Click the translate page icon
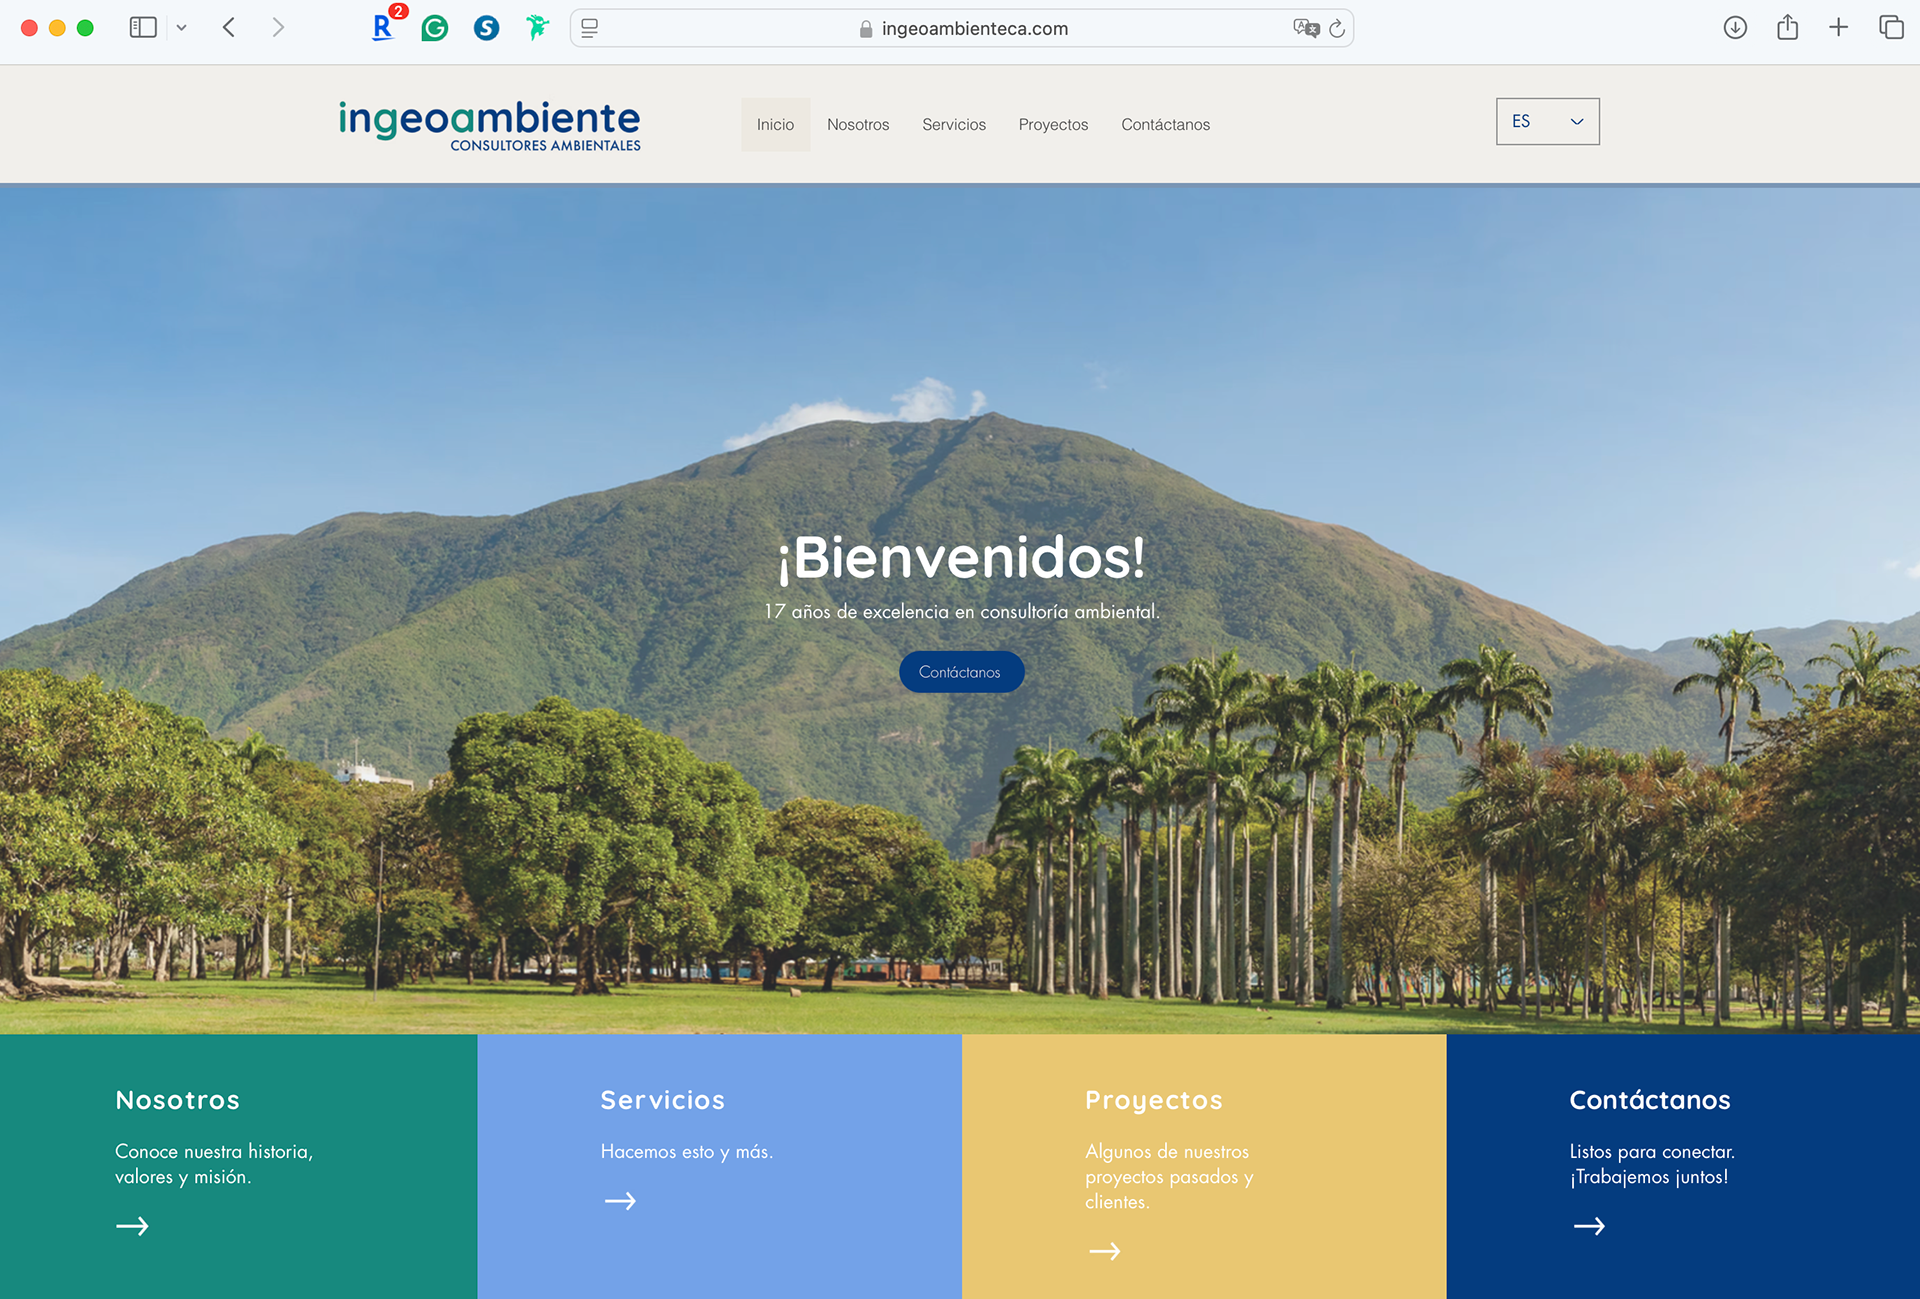Viewport: 1920px width, 1299px height. pos(1305,28)
